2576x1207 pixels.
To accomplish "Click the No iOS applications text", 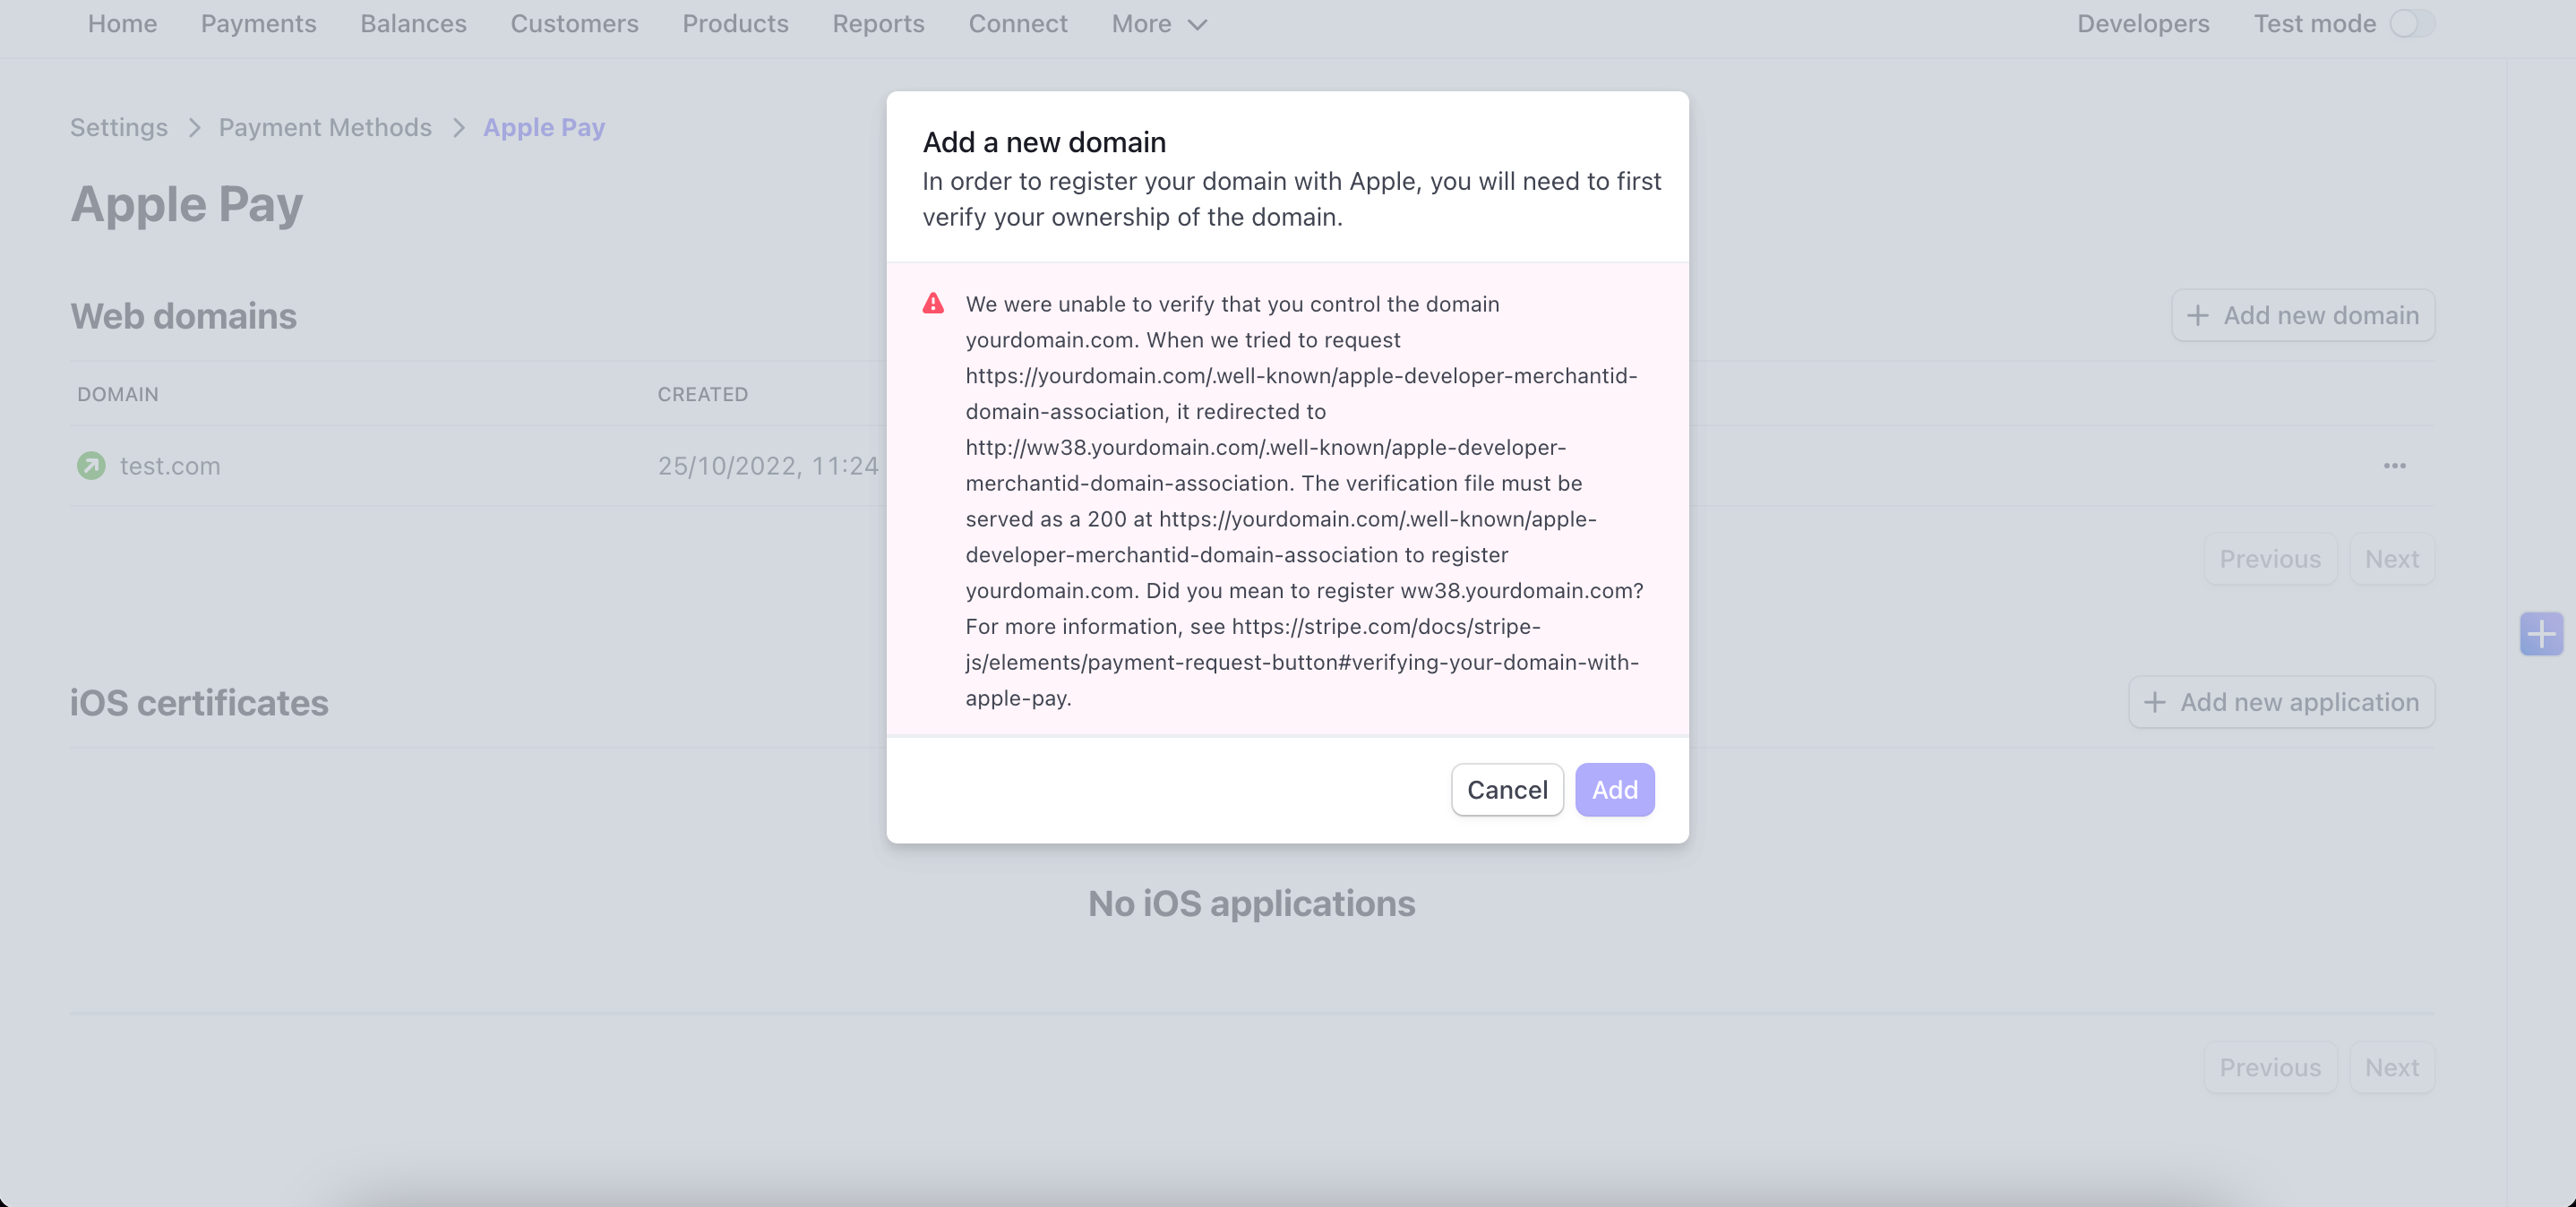I will (1252, 903).
